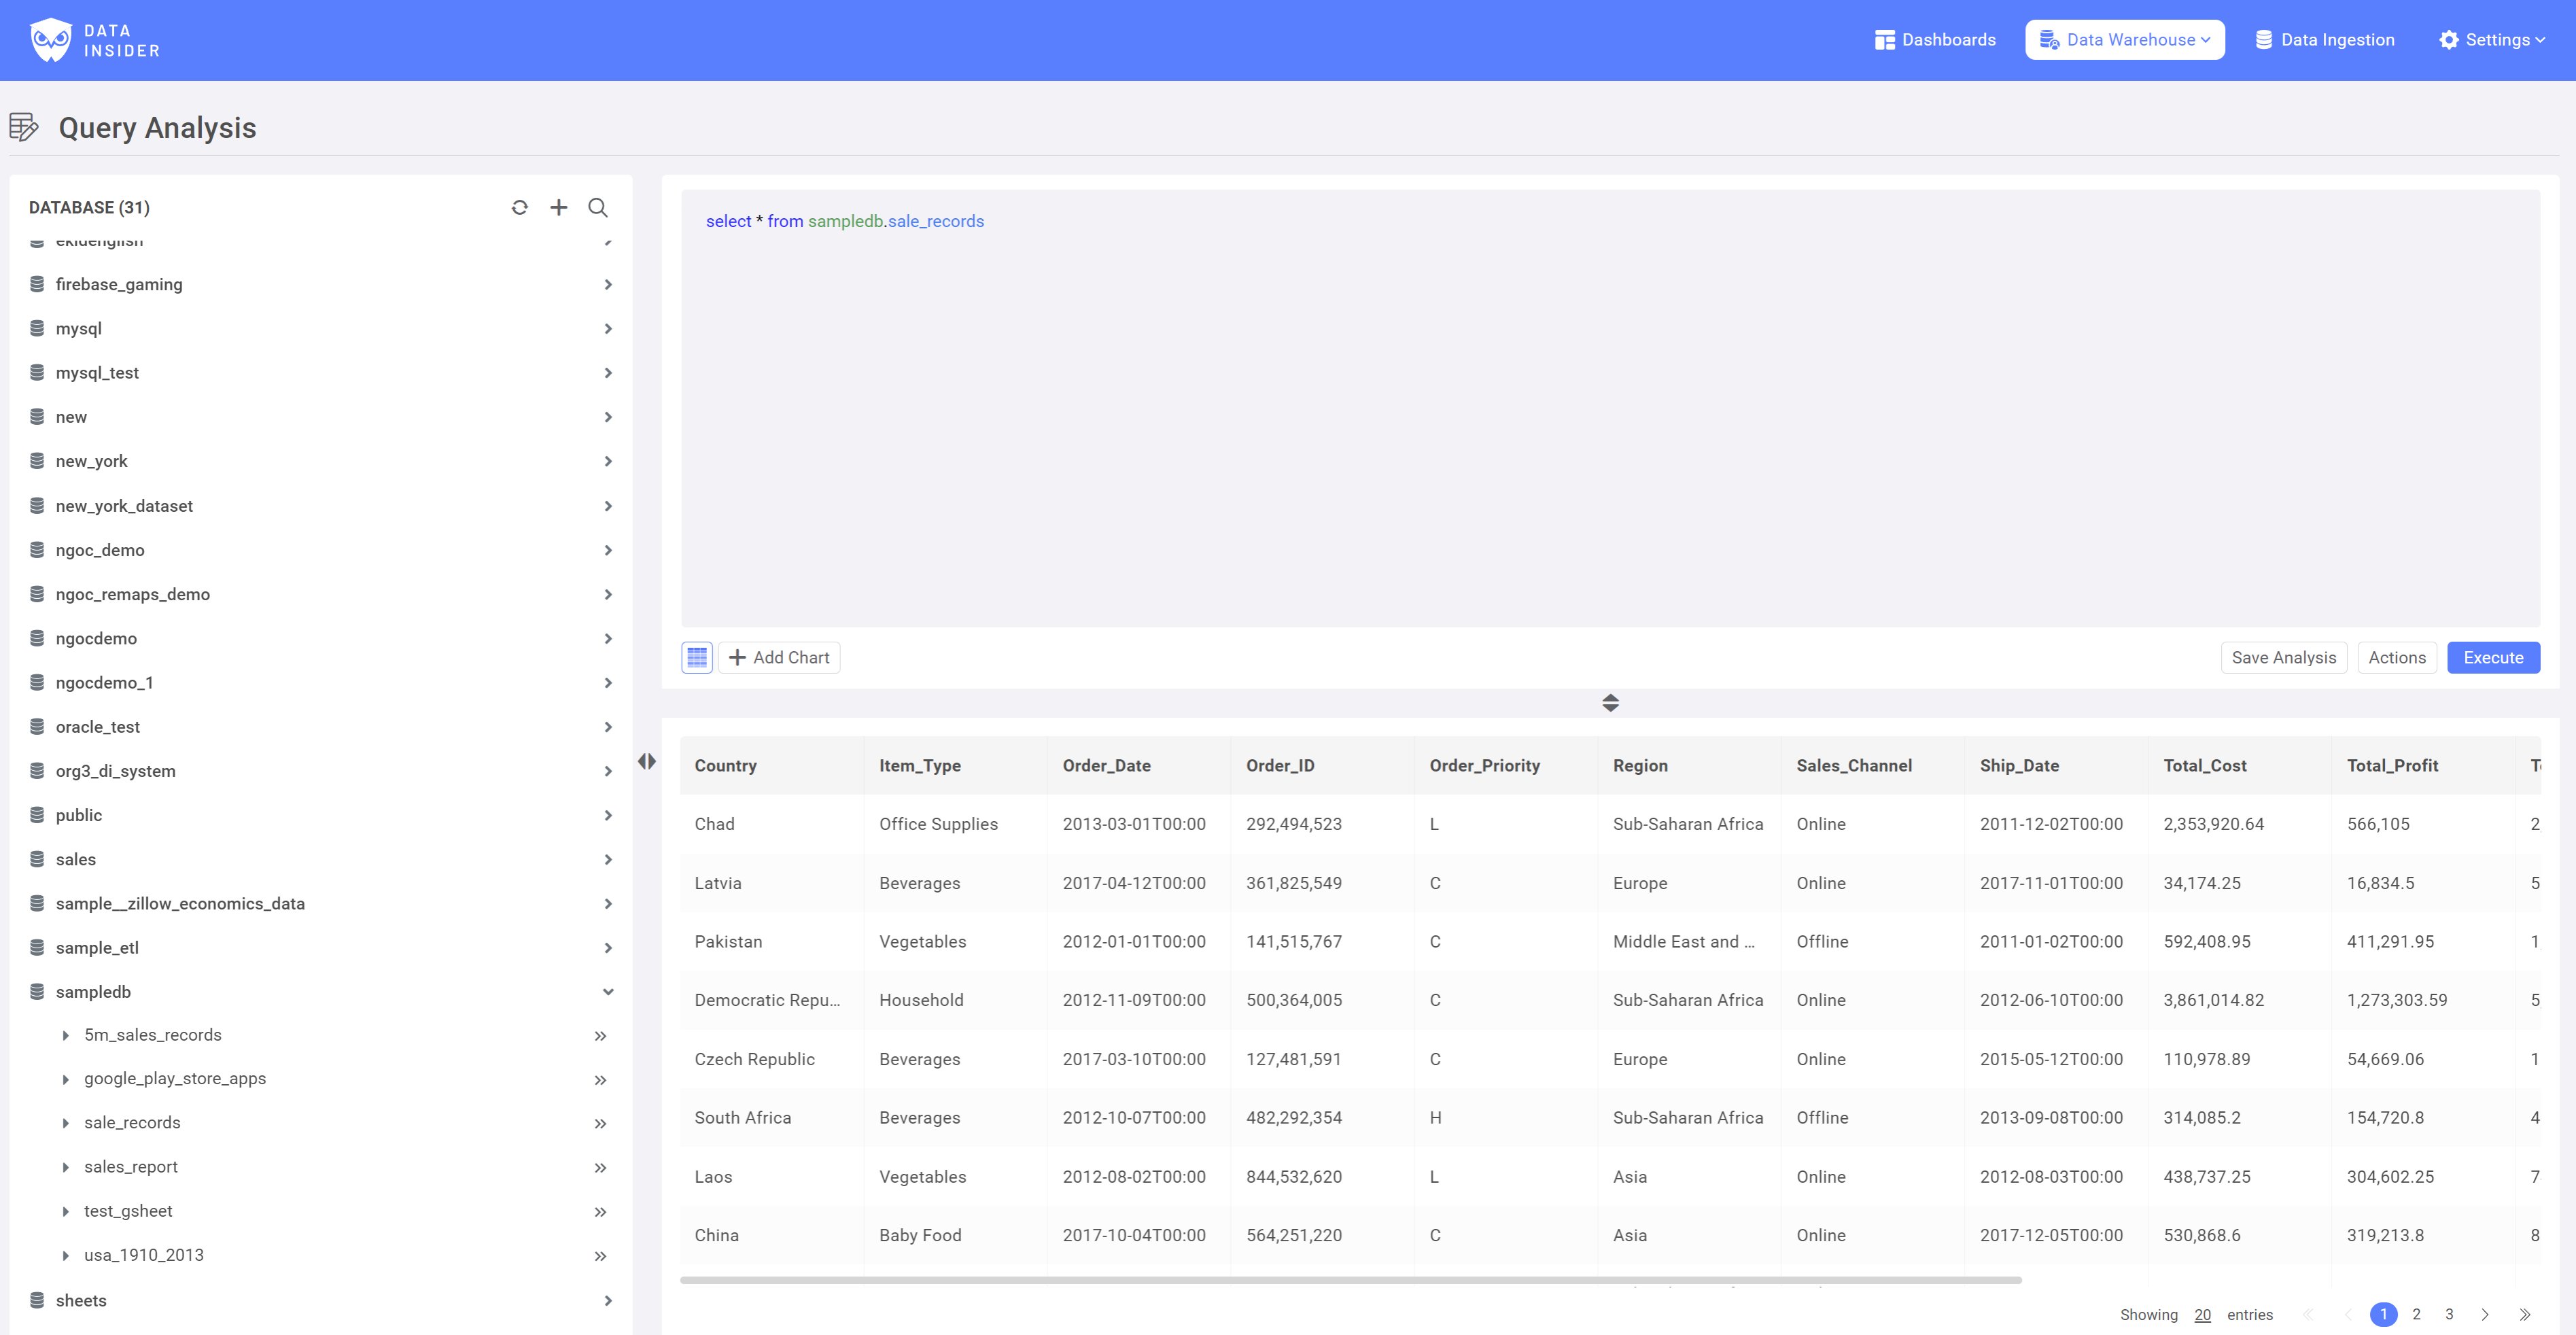Refresh the database list
The image size is (2576, 1335).
(x=520, y=207)
